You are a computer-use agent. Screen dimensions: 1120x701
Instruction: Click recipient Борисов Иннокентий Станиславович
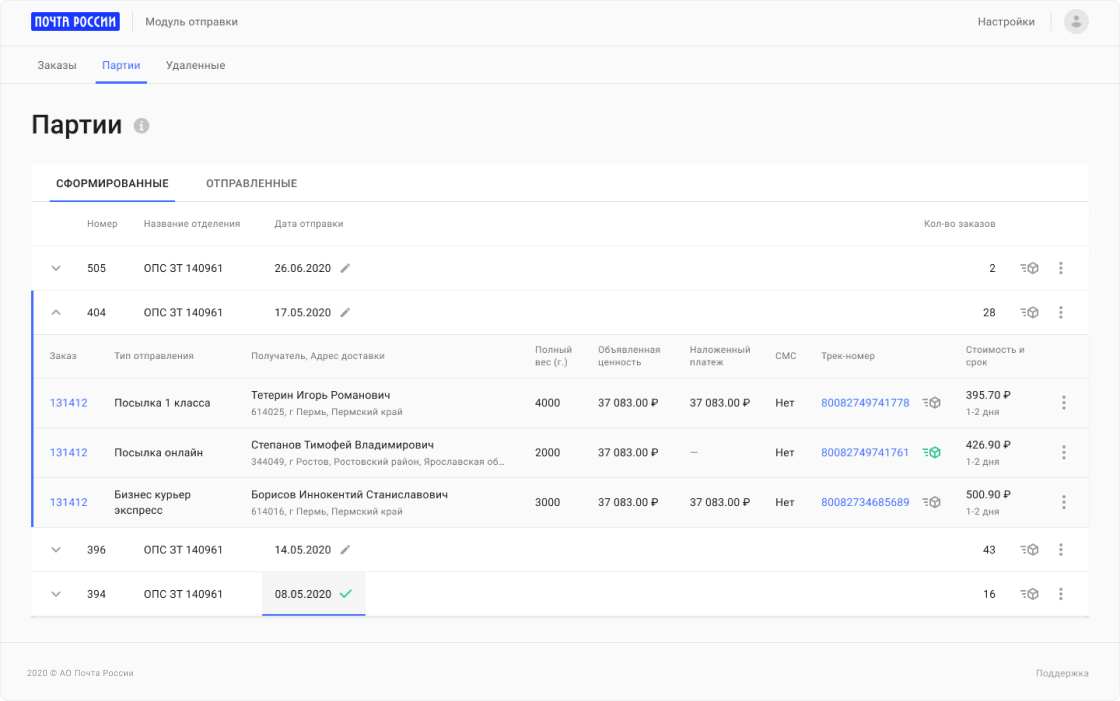click(349, 494)
